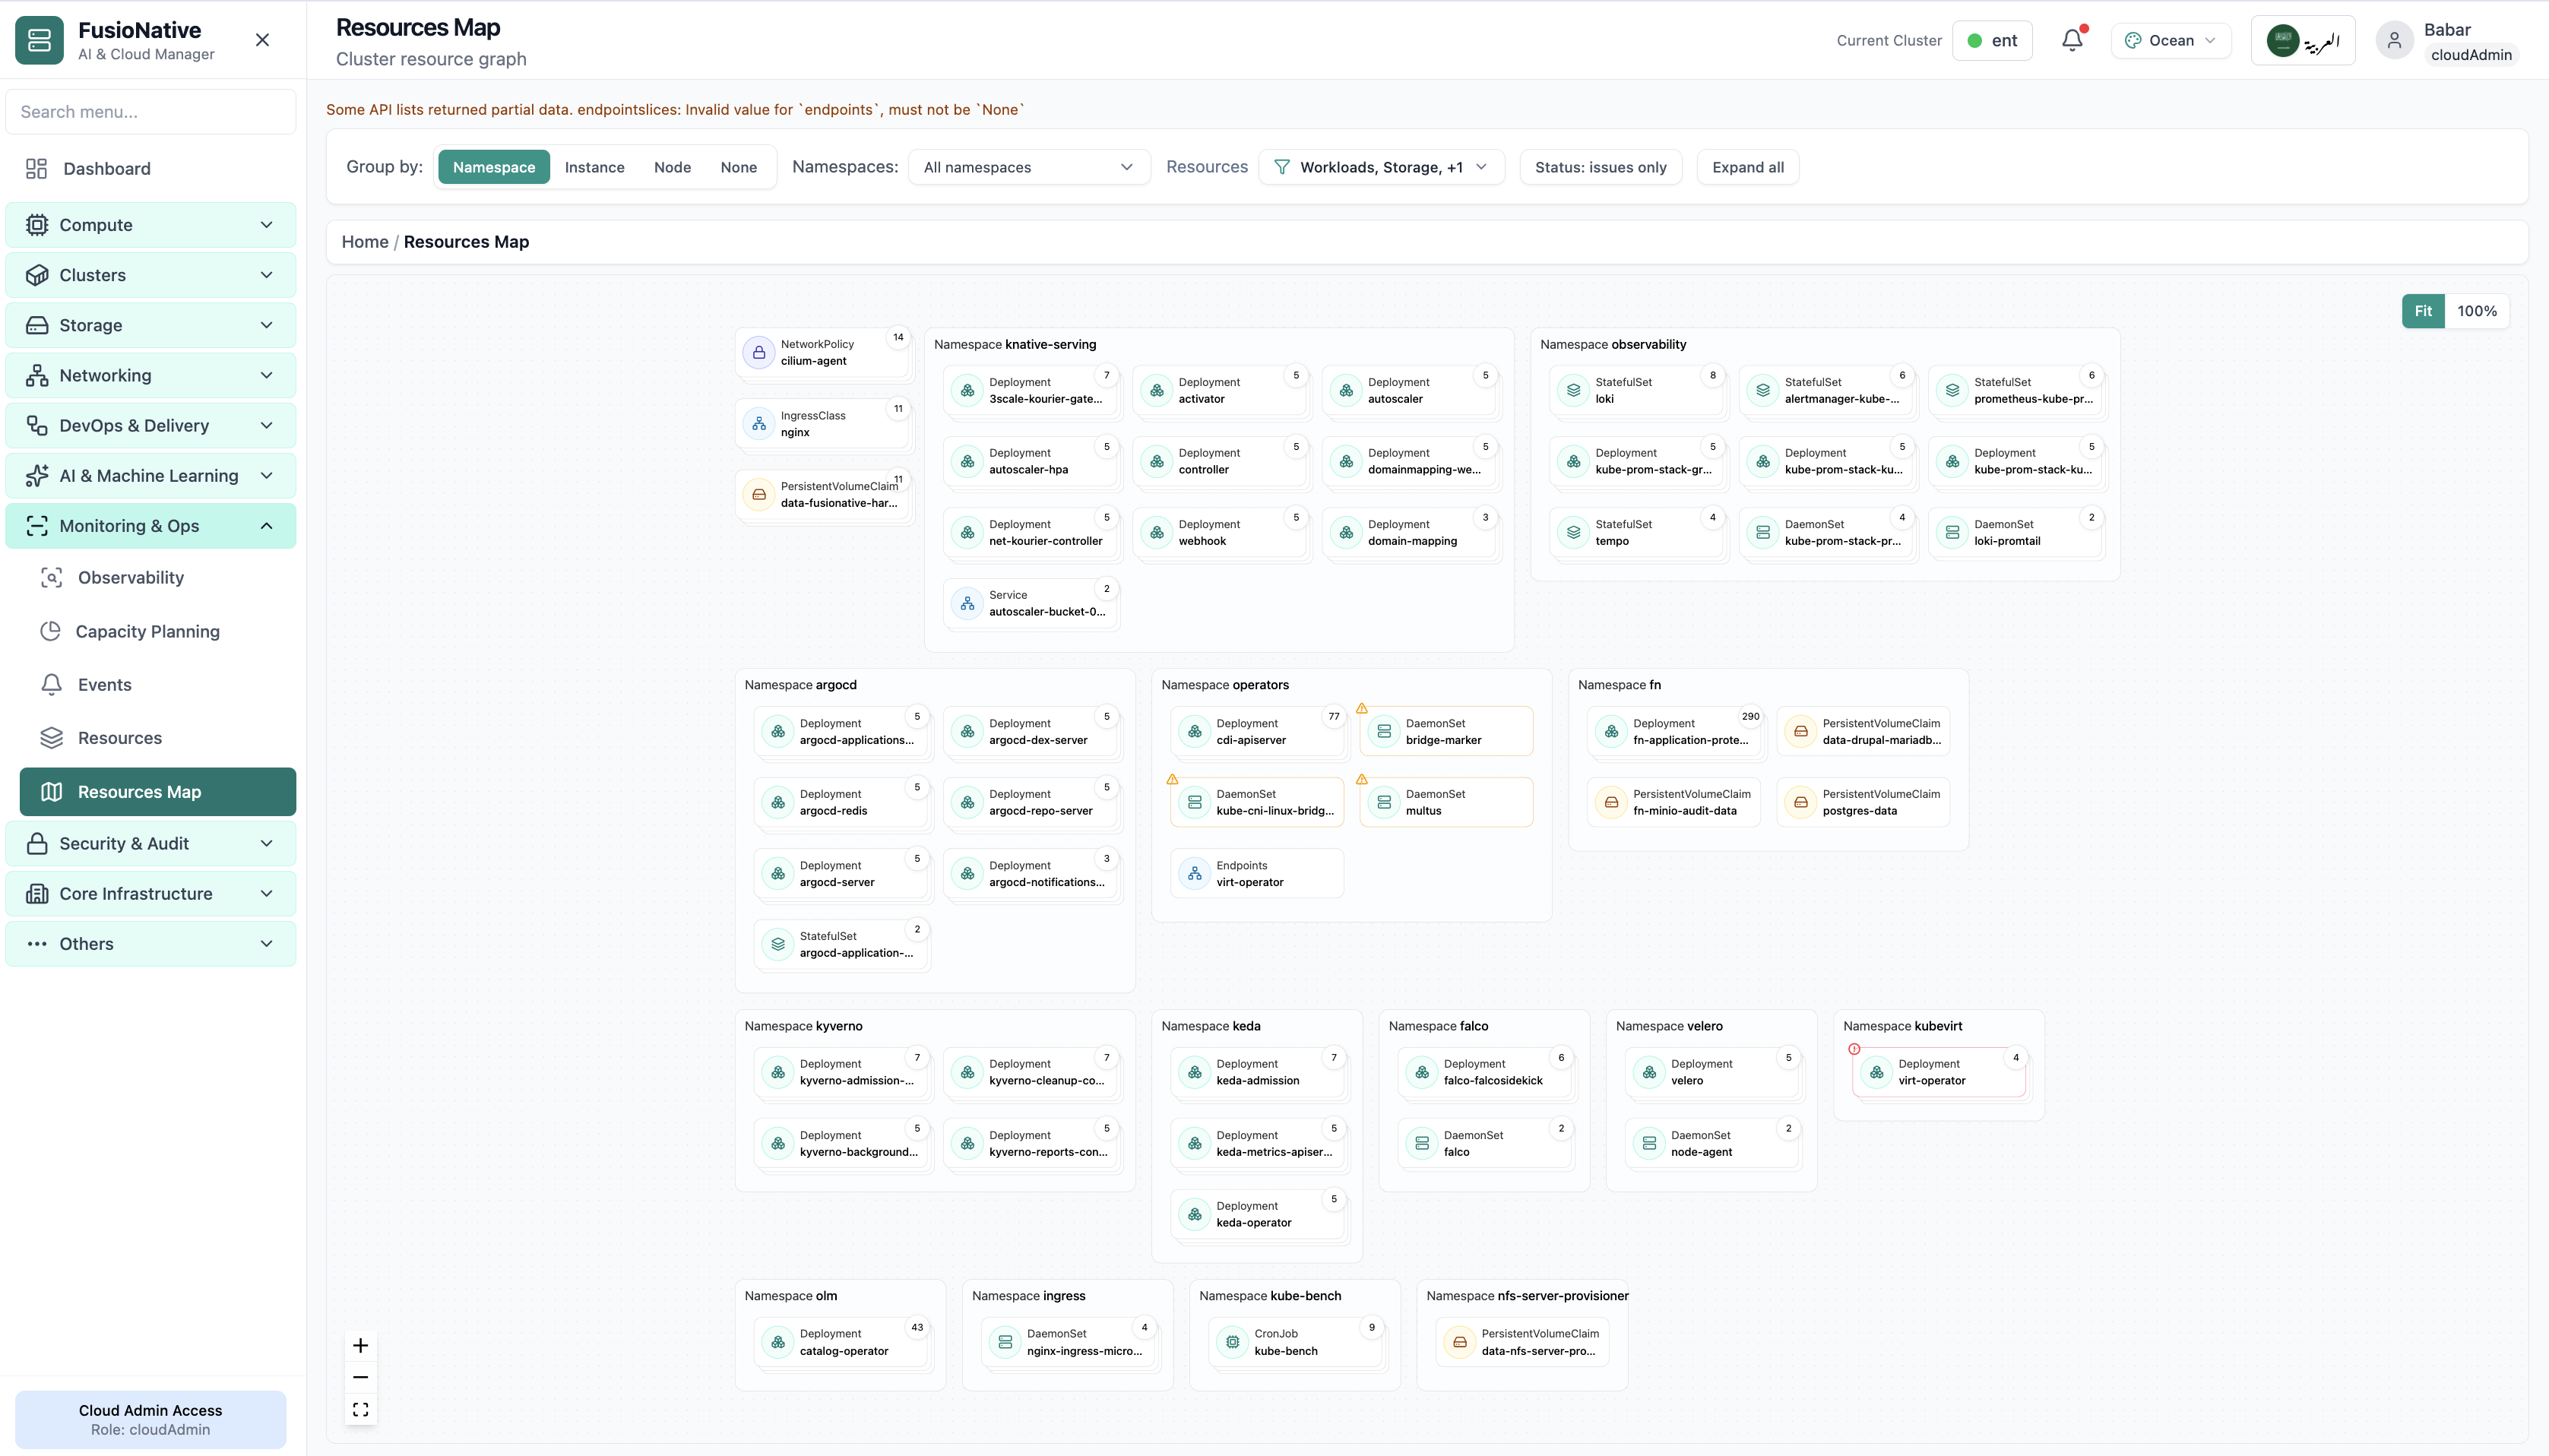2549x1456 pixels.
Task: Group by Instance
Action: point(594,167)
